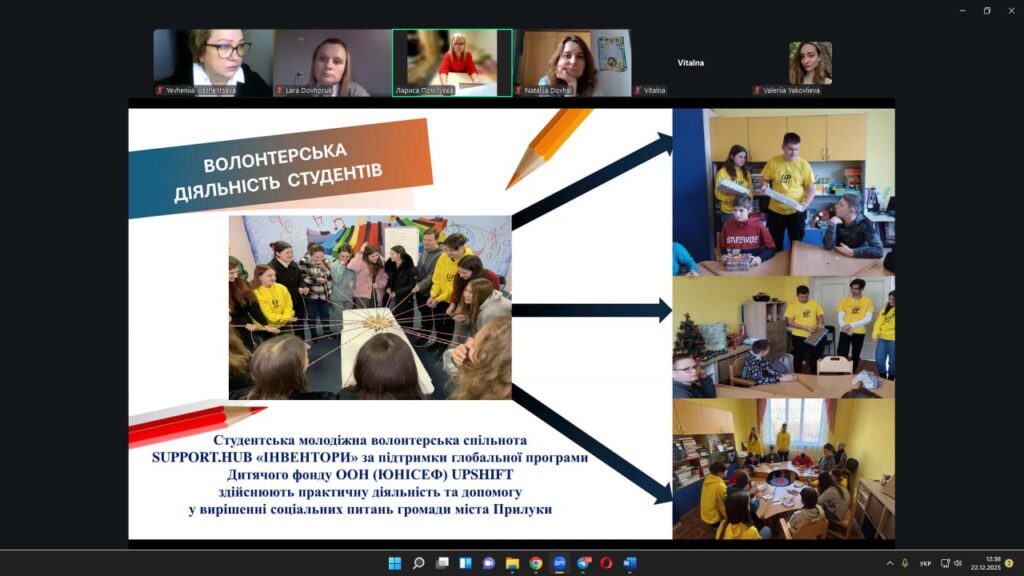Open Telegram from the taskbar
The height and width of the screenshot is (576, 1024).
pos(583,563)
